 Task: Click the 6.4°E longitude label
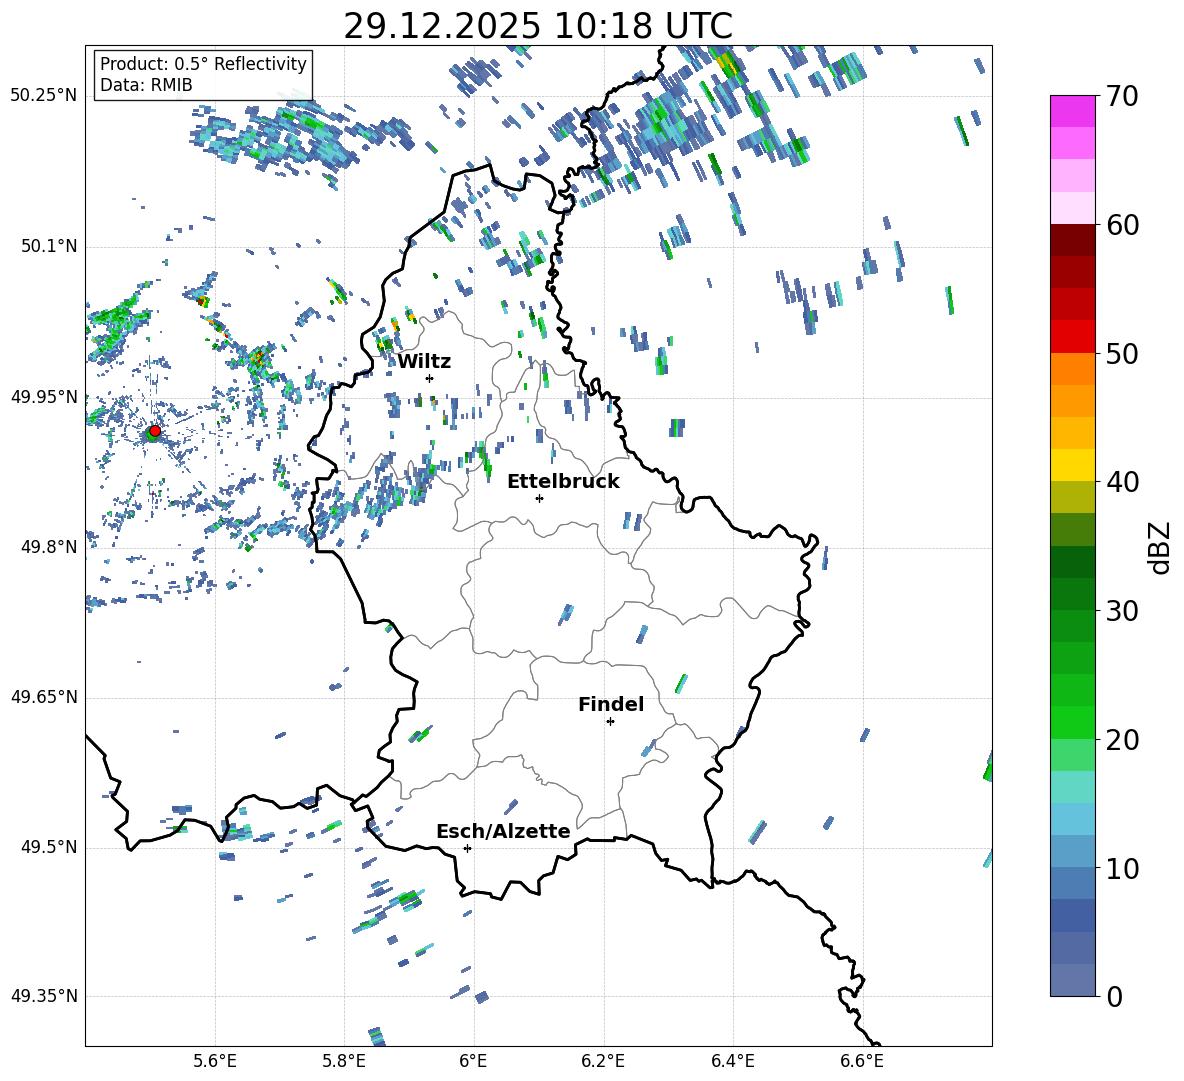coord(732,1061)
